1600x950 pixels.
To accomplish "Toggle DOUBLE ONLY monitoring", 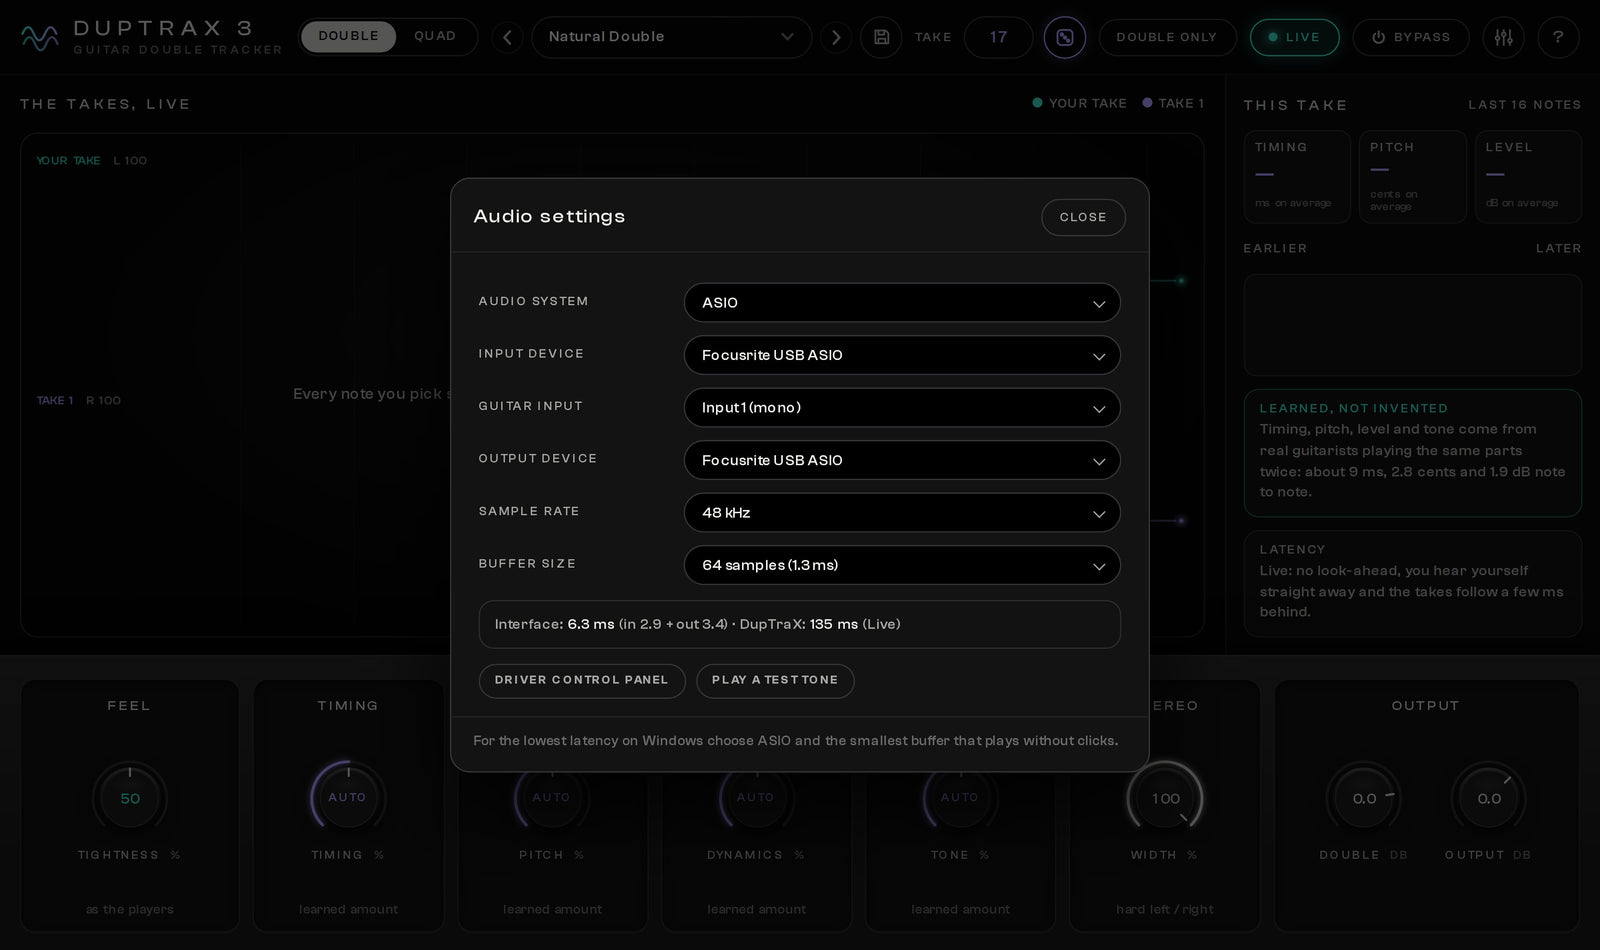I will (1167, 37).
